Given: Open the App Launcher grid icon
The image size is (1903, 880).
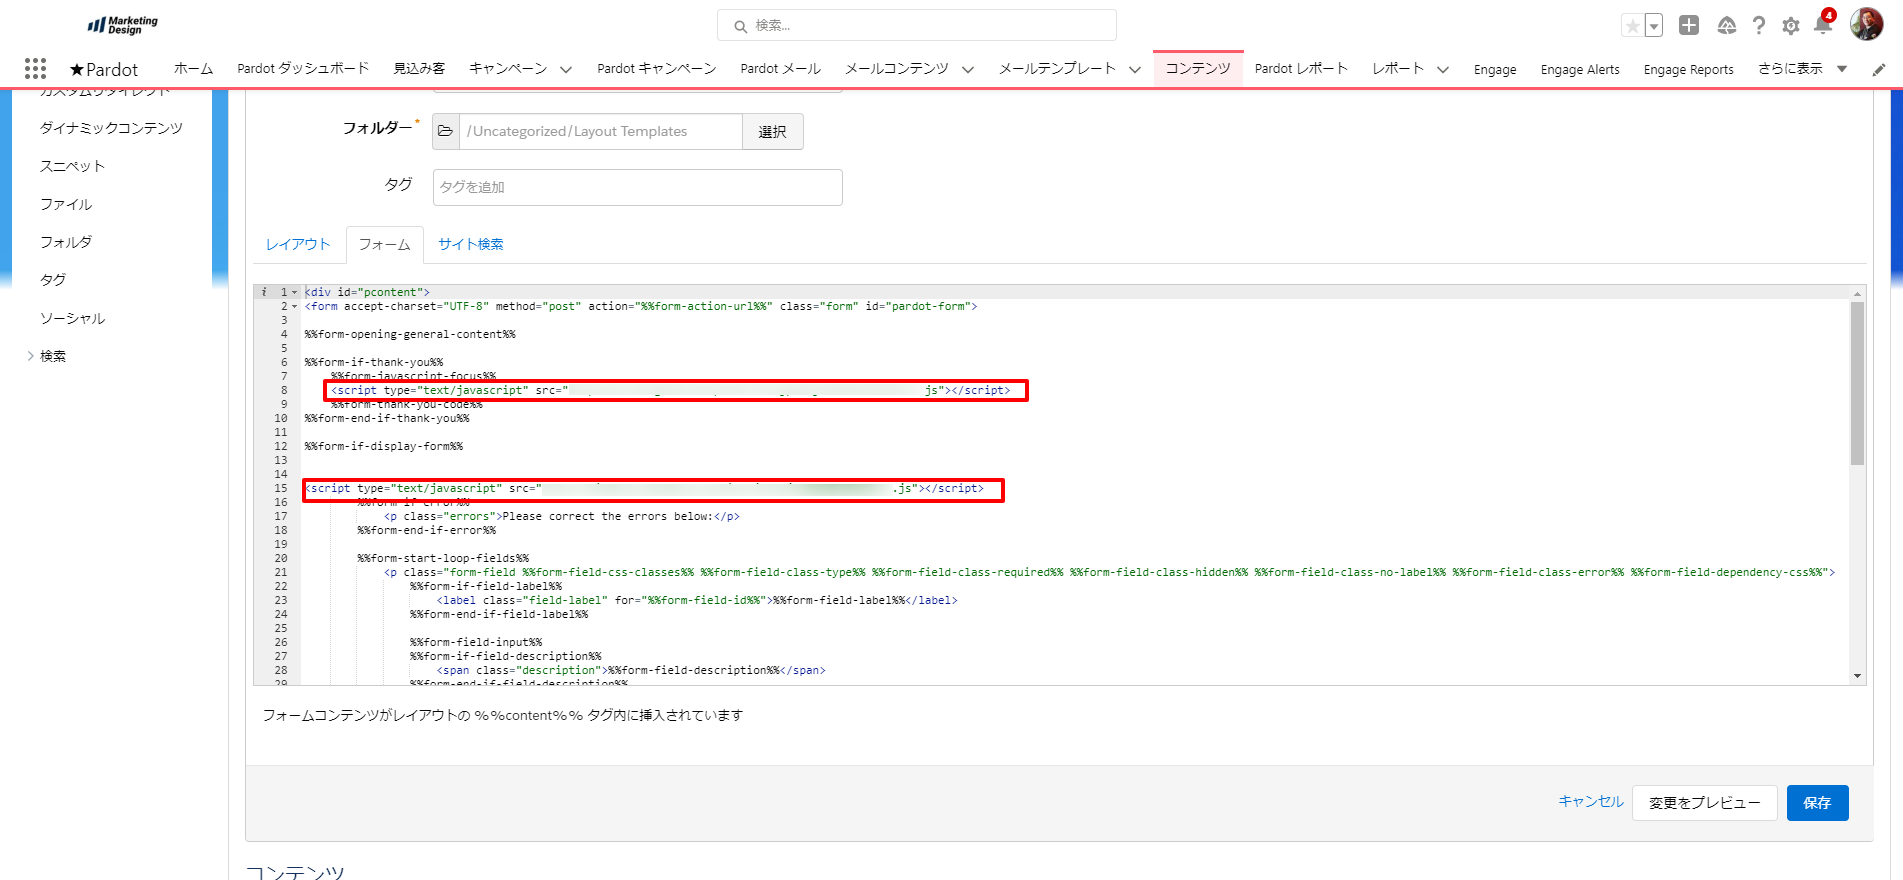Looking at the screenshot, I should pos(35,68).
